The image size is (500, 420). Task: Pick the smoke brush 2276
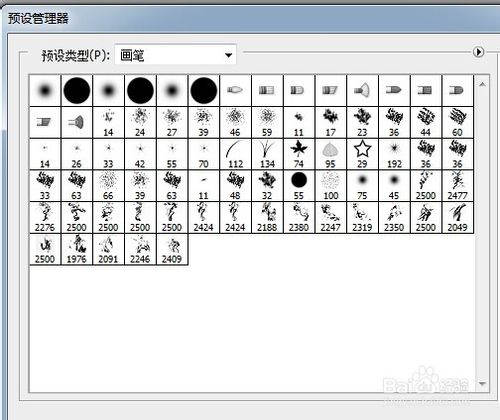[x=45, y=217]
